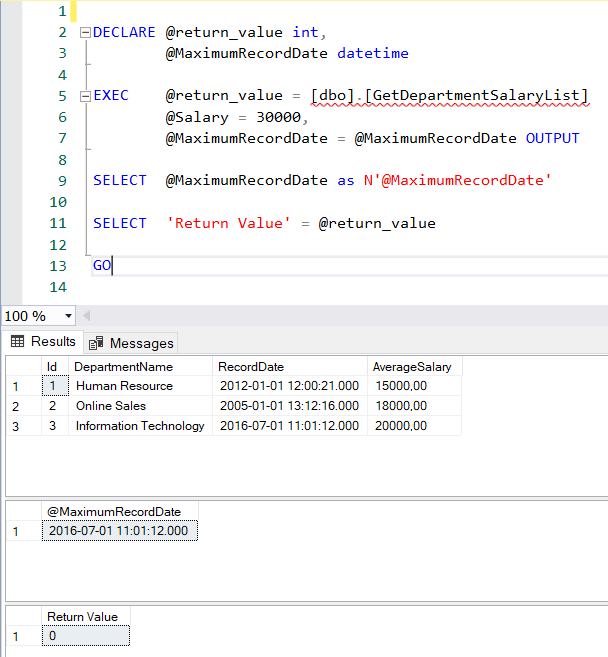Click the 30000 salary value in code
This screenshot has height=657, width=608.
pos(279,117)
